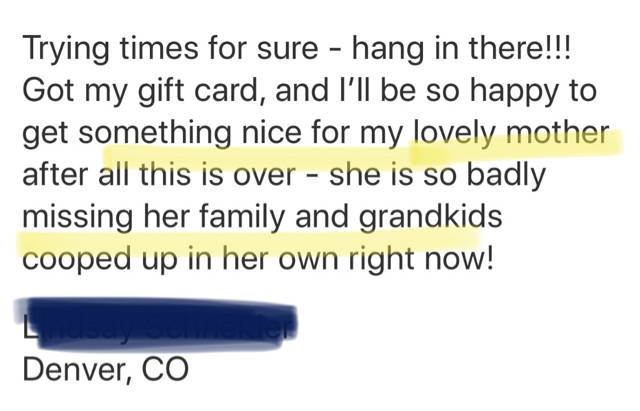Click the yellow highlight below 'missing her family'
640x411 pixels.
coord(249,242)
